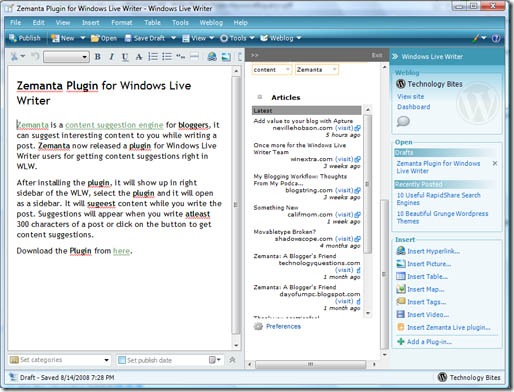Click the paintbrush color scheme icon
This screenshot has height=392, width=514.
click(477, 38)
